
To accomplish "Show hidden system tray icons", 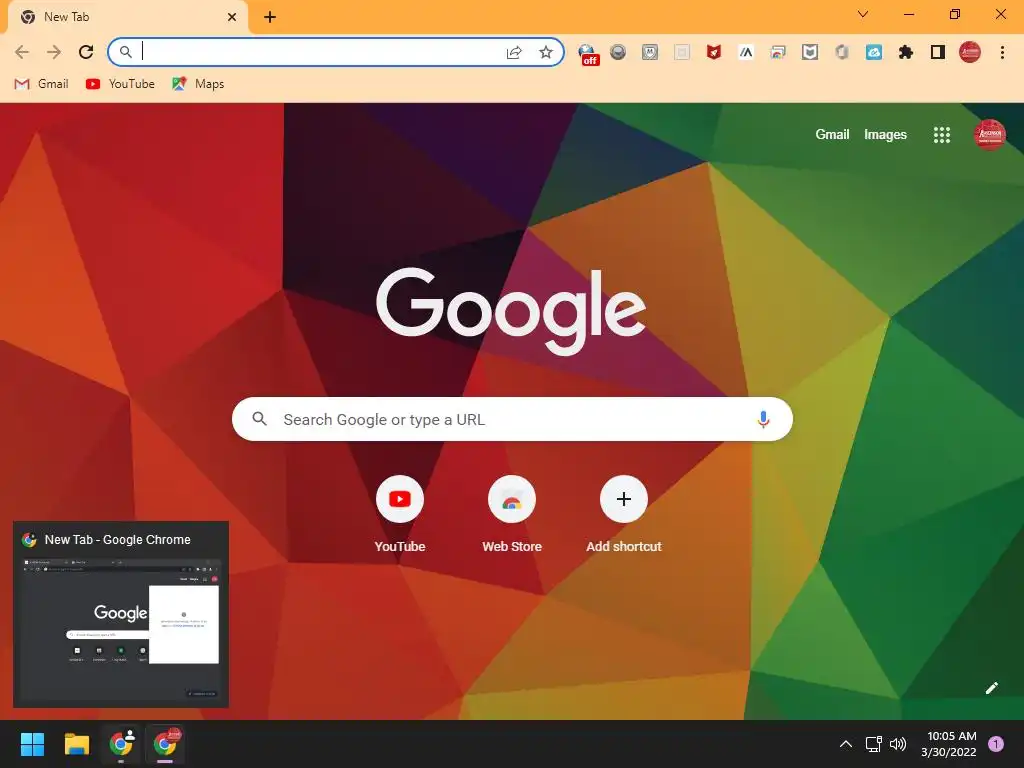I will tap(846, 744).
